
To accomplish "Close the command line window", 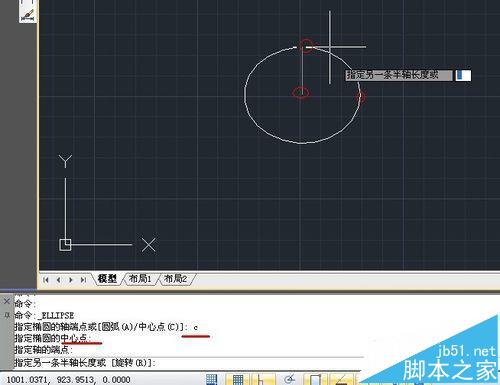I will coord(7,301).
